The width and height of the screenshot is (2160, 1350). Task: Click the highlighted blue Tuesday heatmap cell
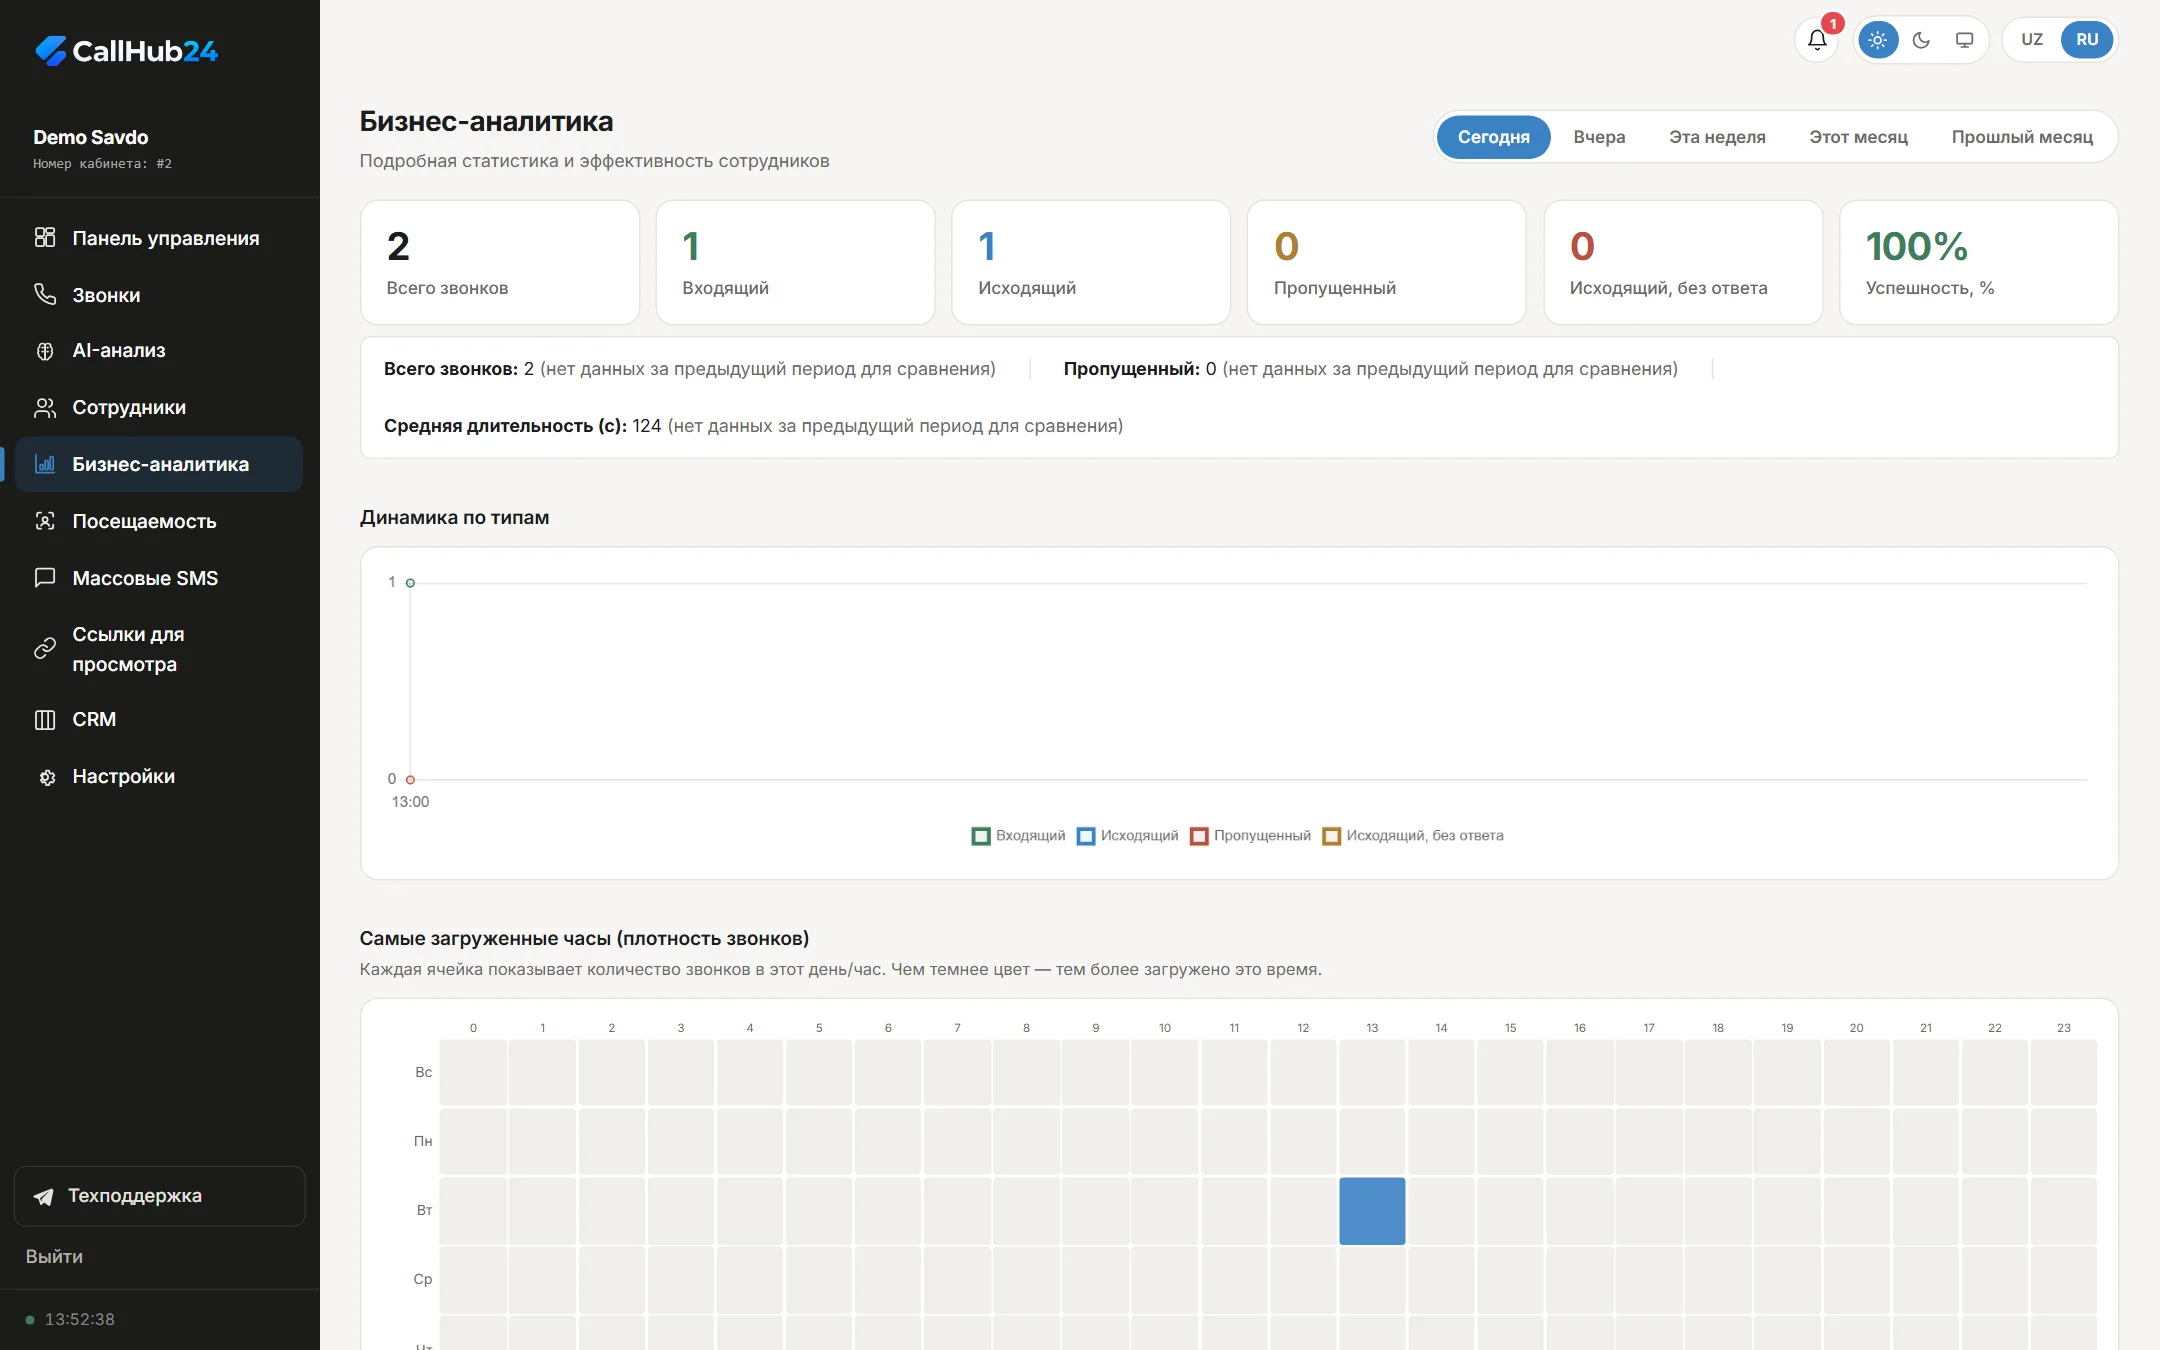coord(1372,1211)
